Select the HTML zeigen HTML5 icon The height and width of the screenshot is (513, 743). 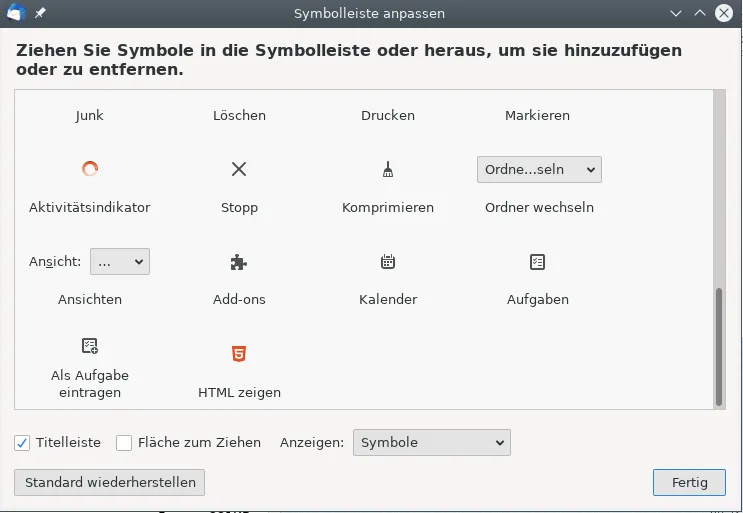click(239, 354)
